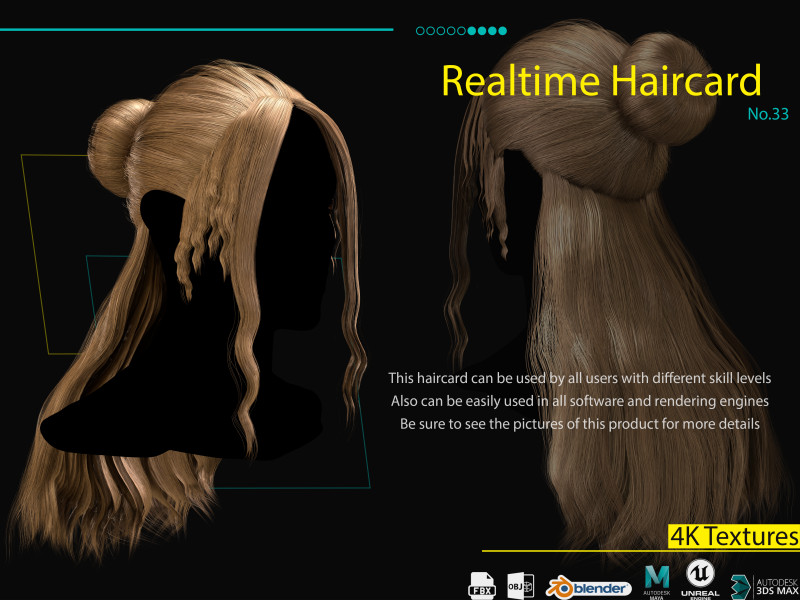Click the Unreal Engine logo
This screenshot has height=600, width=800.
[x=699, y=579]
